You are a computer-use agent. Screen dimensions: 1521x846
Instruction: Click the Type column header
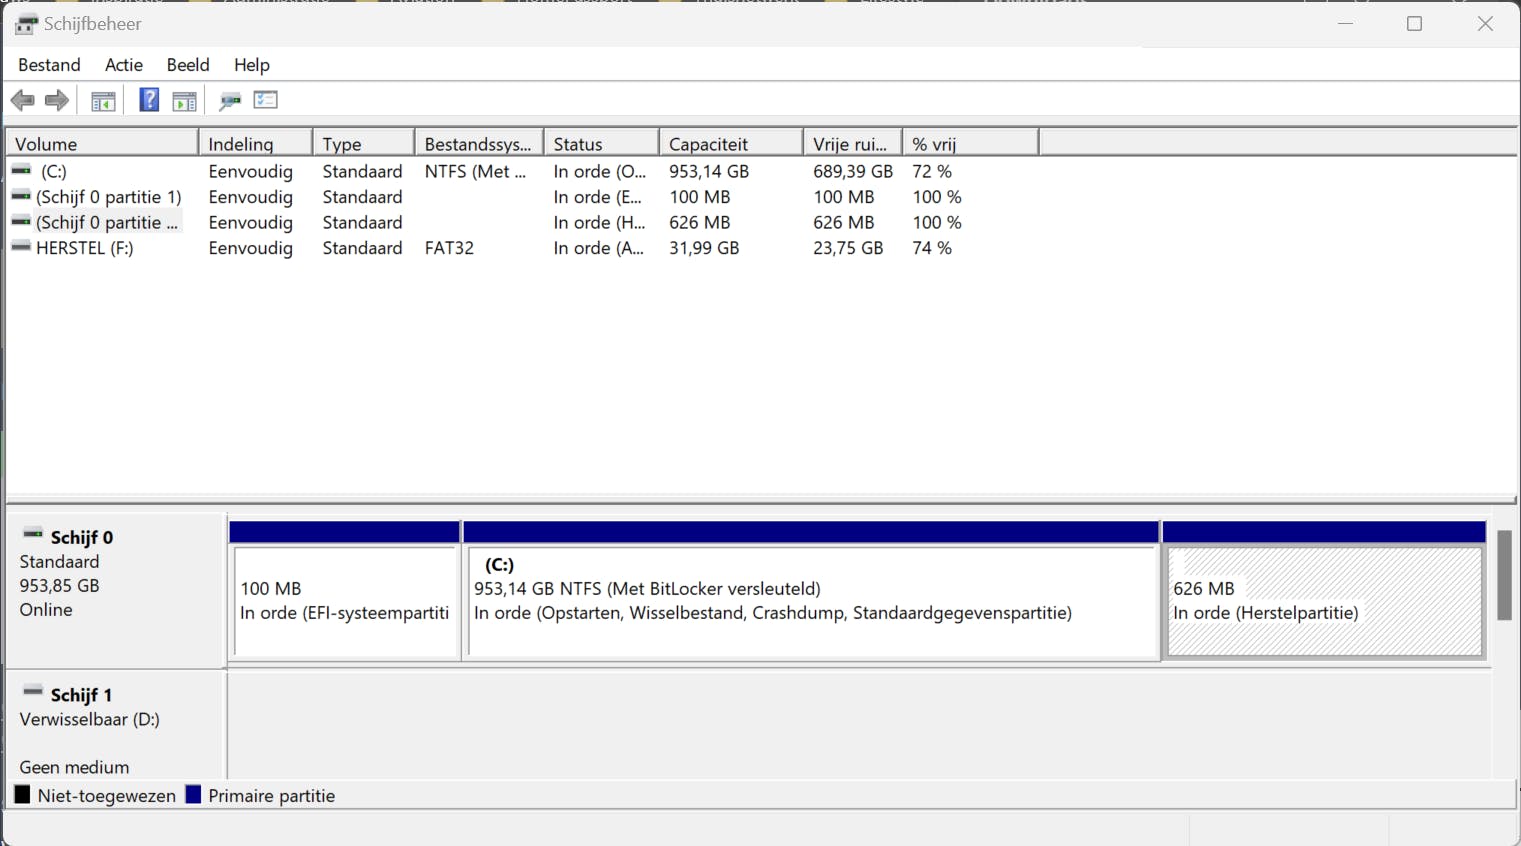(x=363, y=144)
